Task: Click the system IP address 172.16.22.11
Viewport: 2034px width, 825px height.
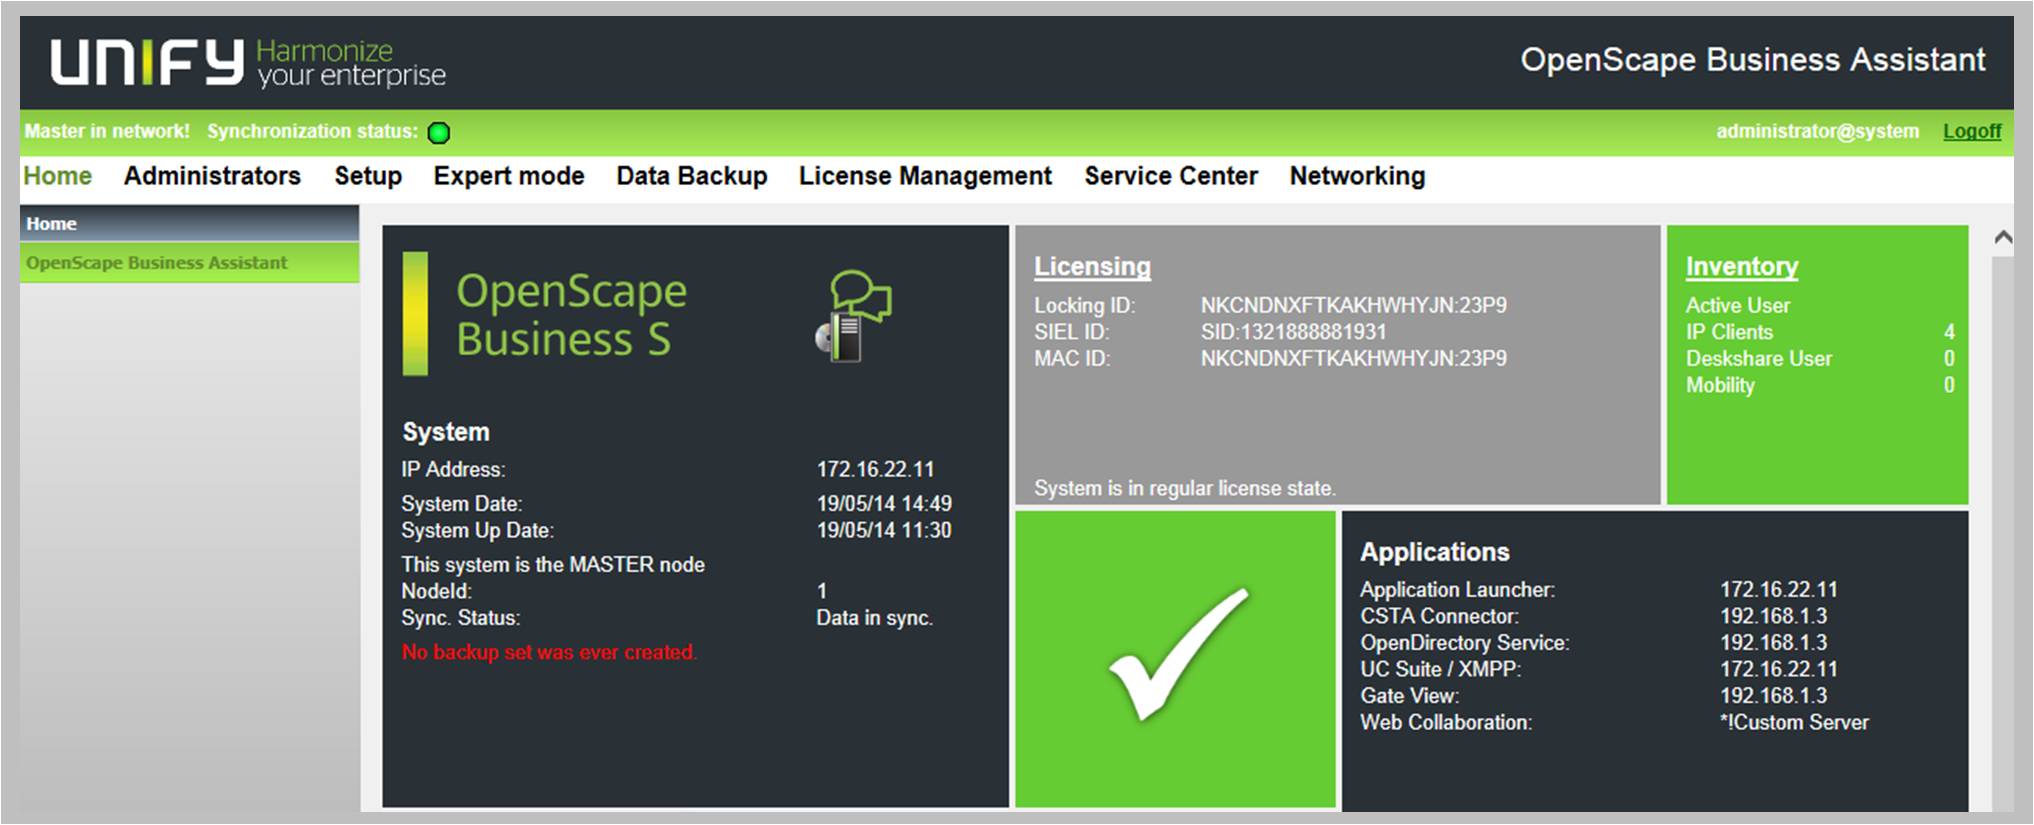Action: 875,469
